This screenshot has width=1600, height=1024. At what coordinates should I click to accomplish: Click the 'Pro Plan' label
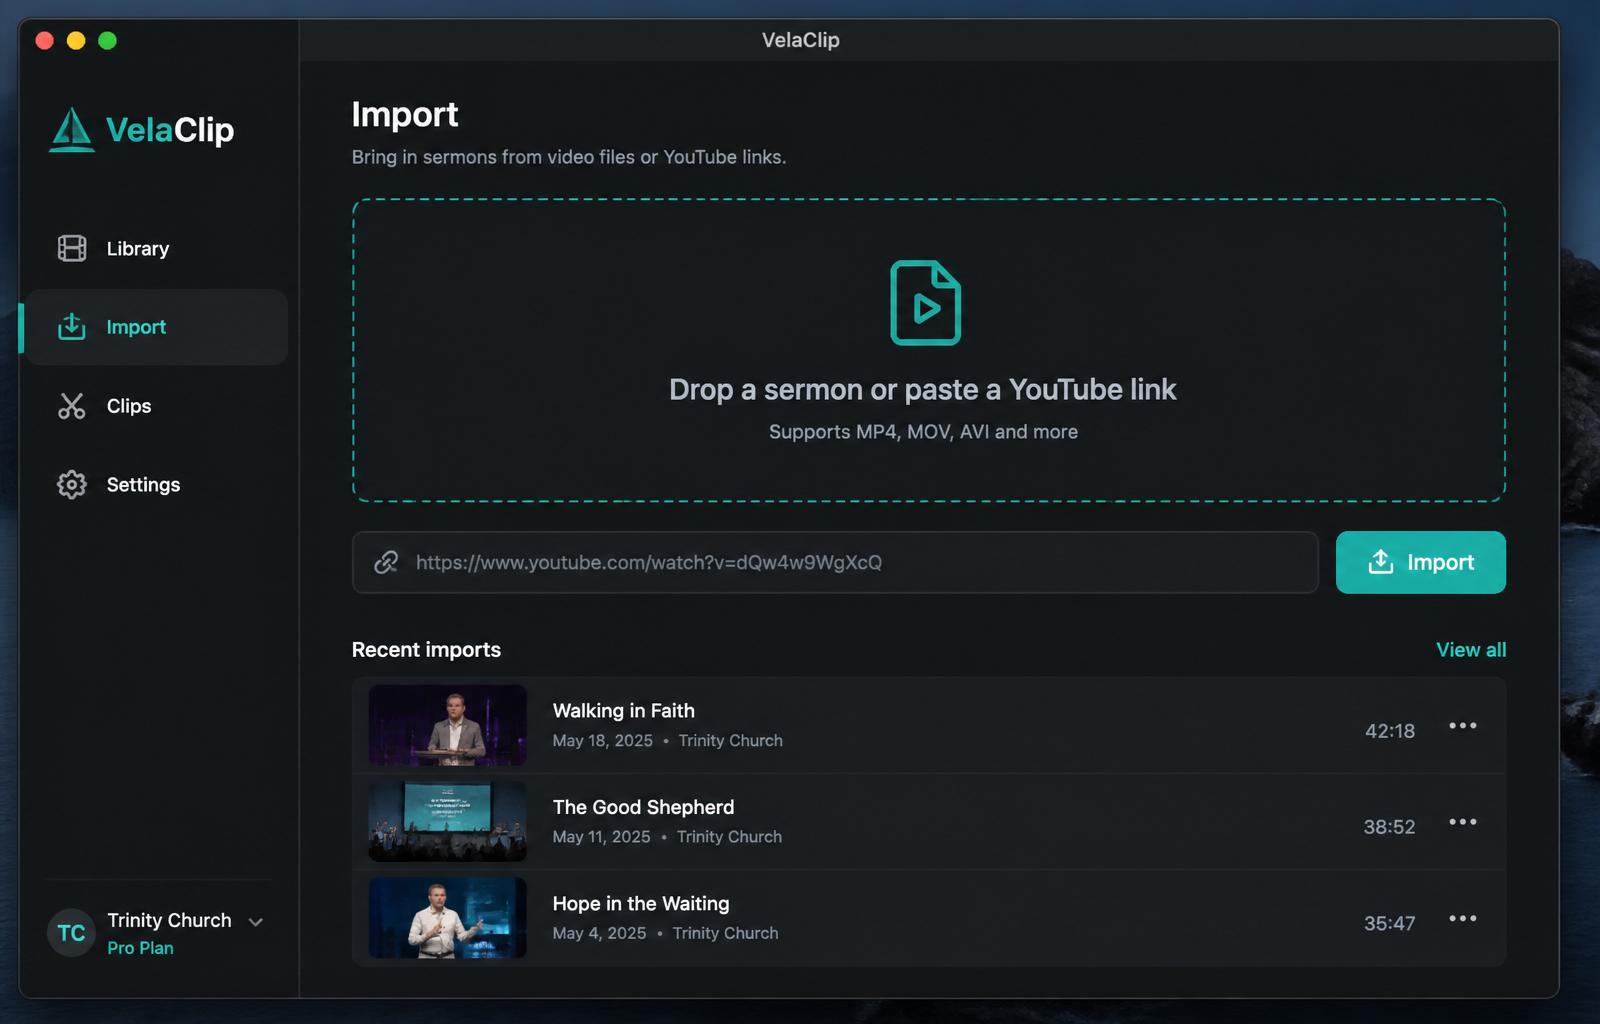[x=140, y=948]
